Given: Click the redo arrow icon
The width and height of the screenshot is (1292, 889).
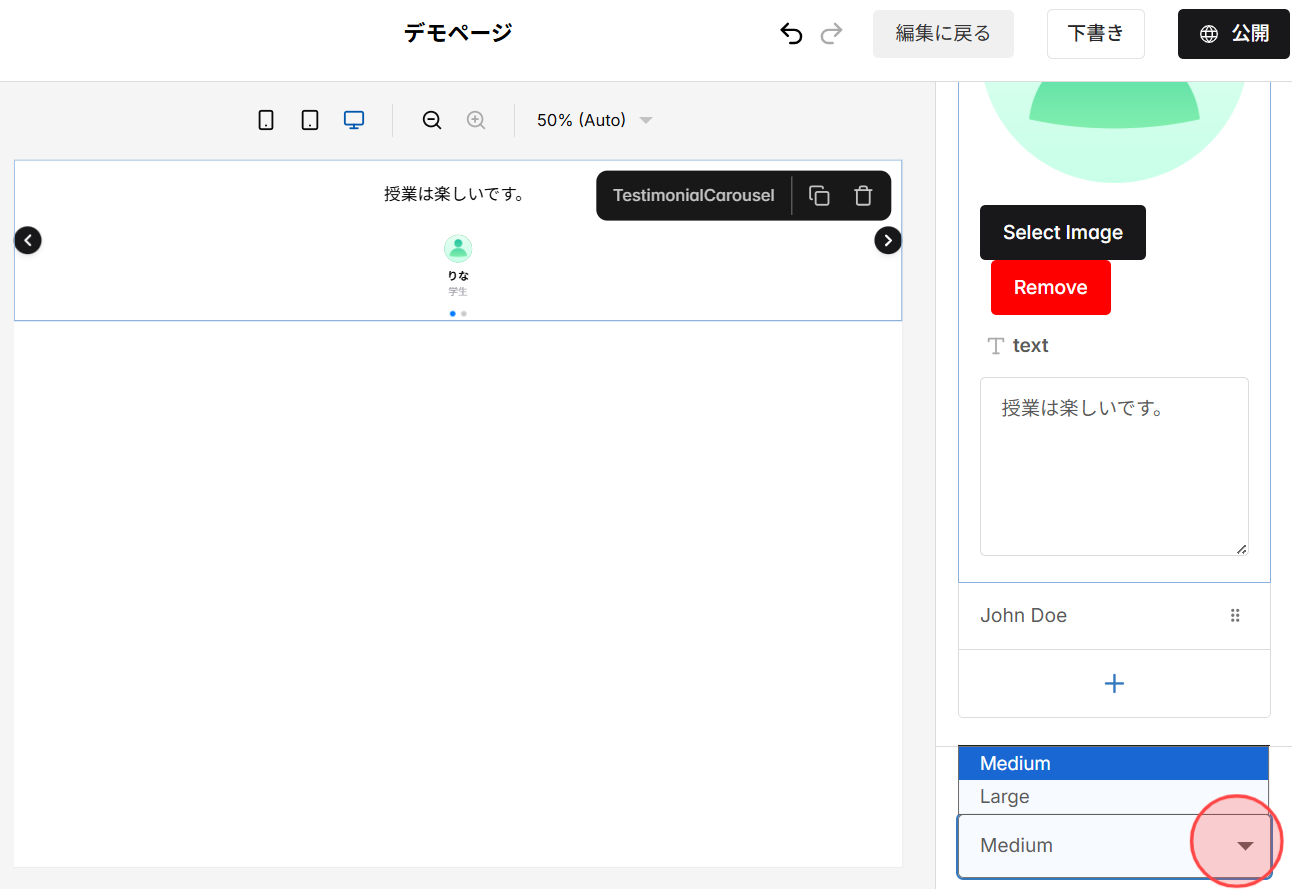Looking at the screenshot, I should [831, 33].
